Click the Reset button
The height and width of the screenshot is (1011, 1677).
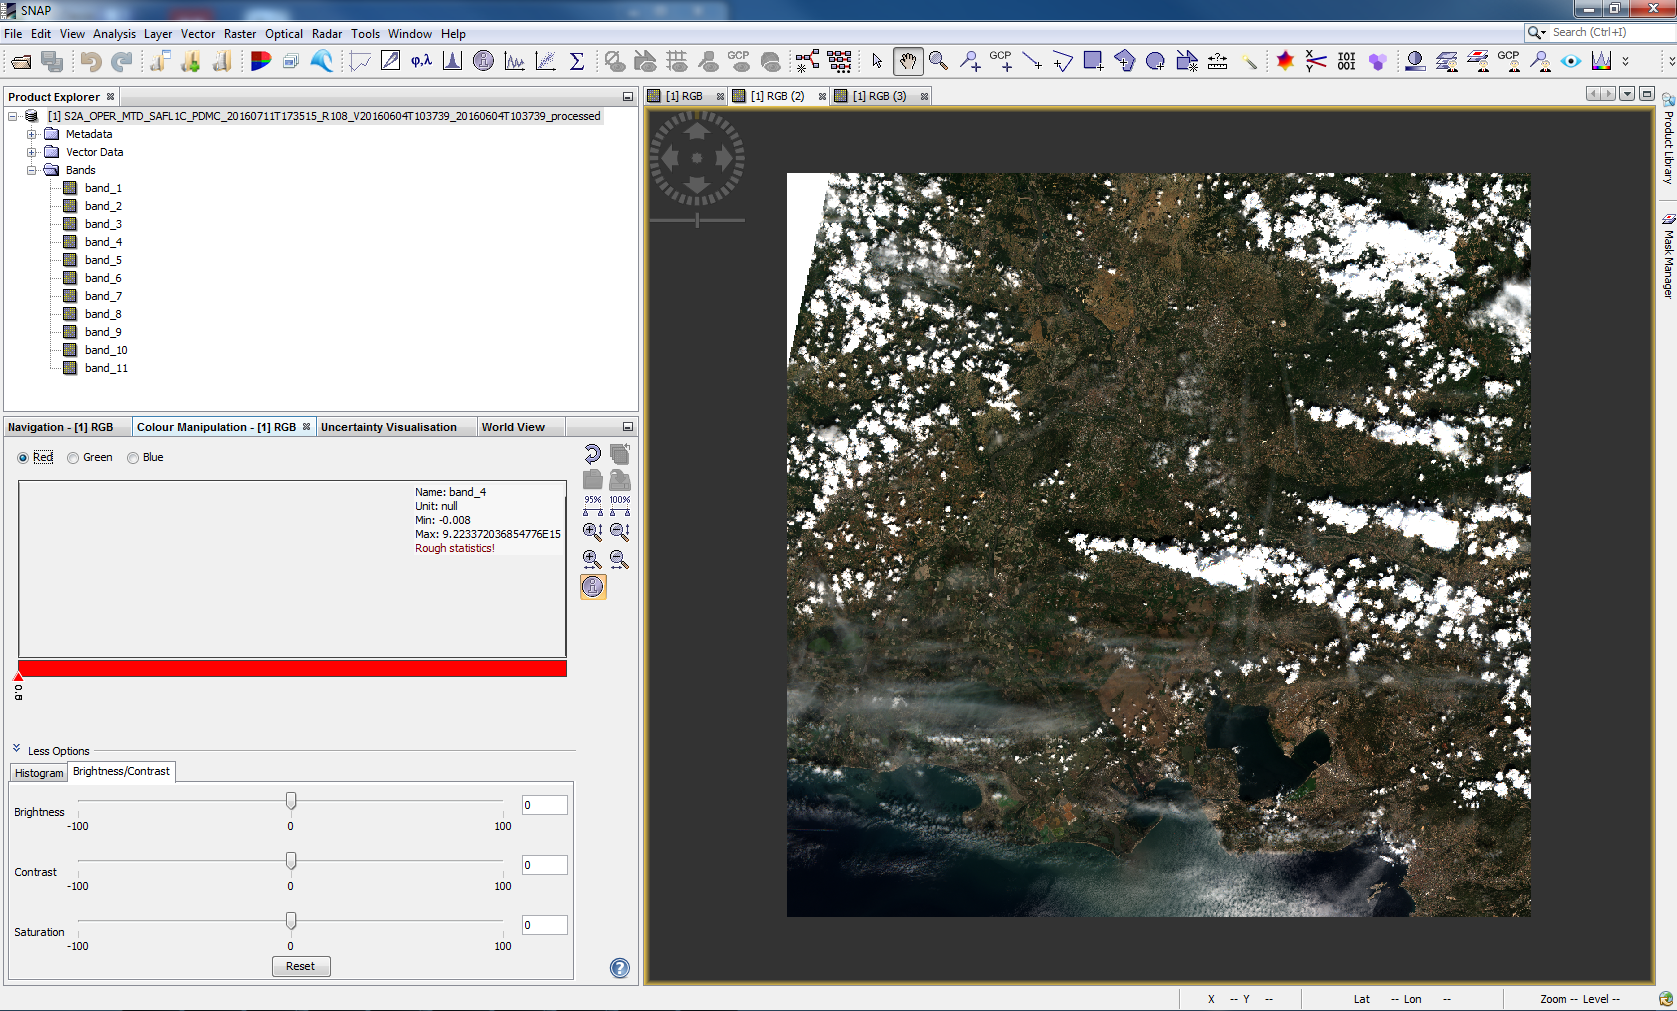pos(300,966)
